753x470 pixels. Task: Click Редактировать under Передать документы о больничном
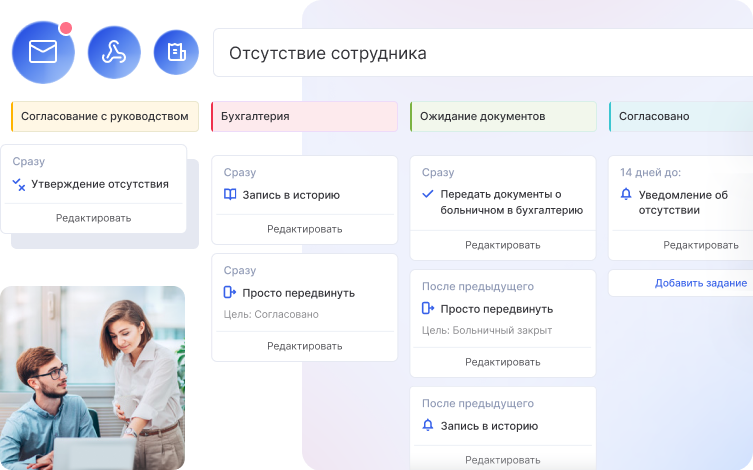[502, 245]
